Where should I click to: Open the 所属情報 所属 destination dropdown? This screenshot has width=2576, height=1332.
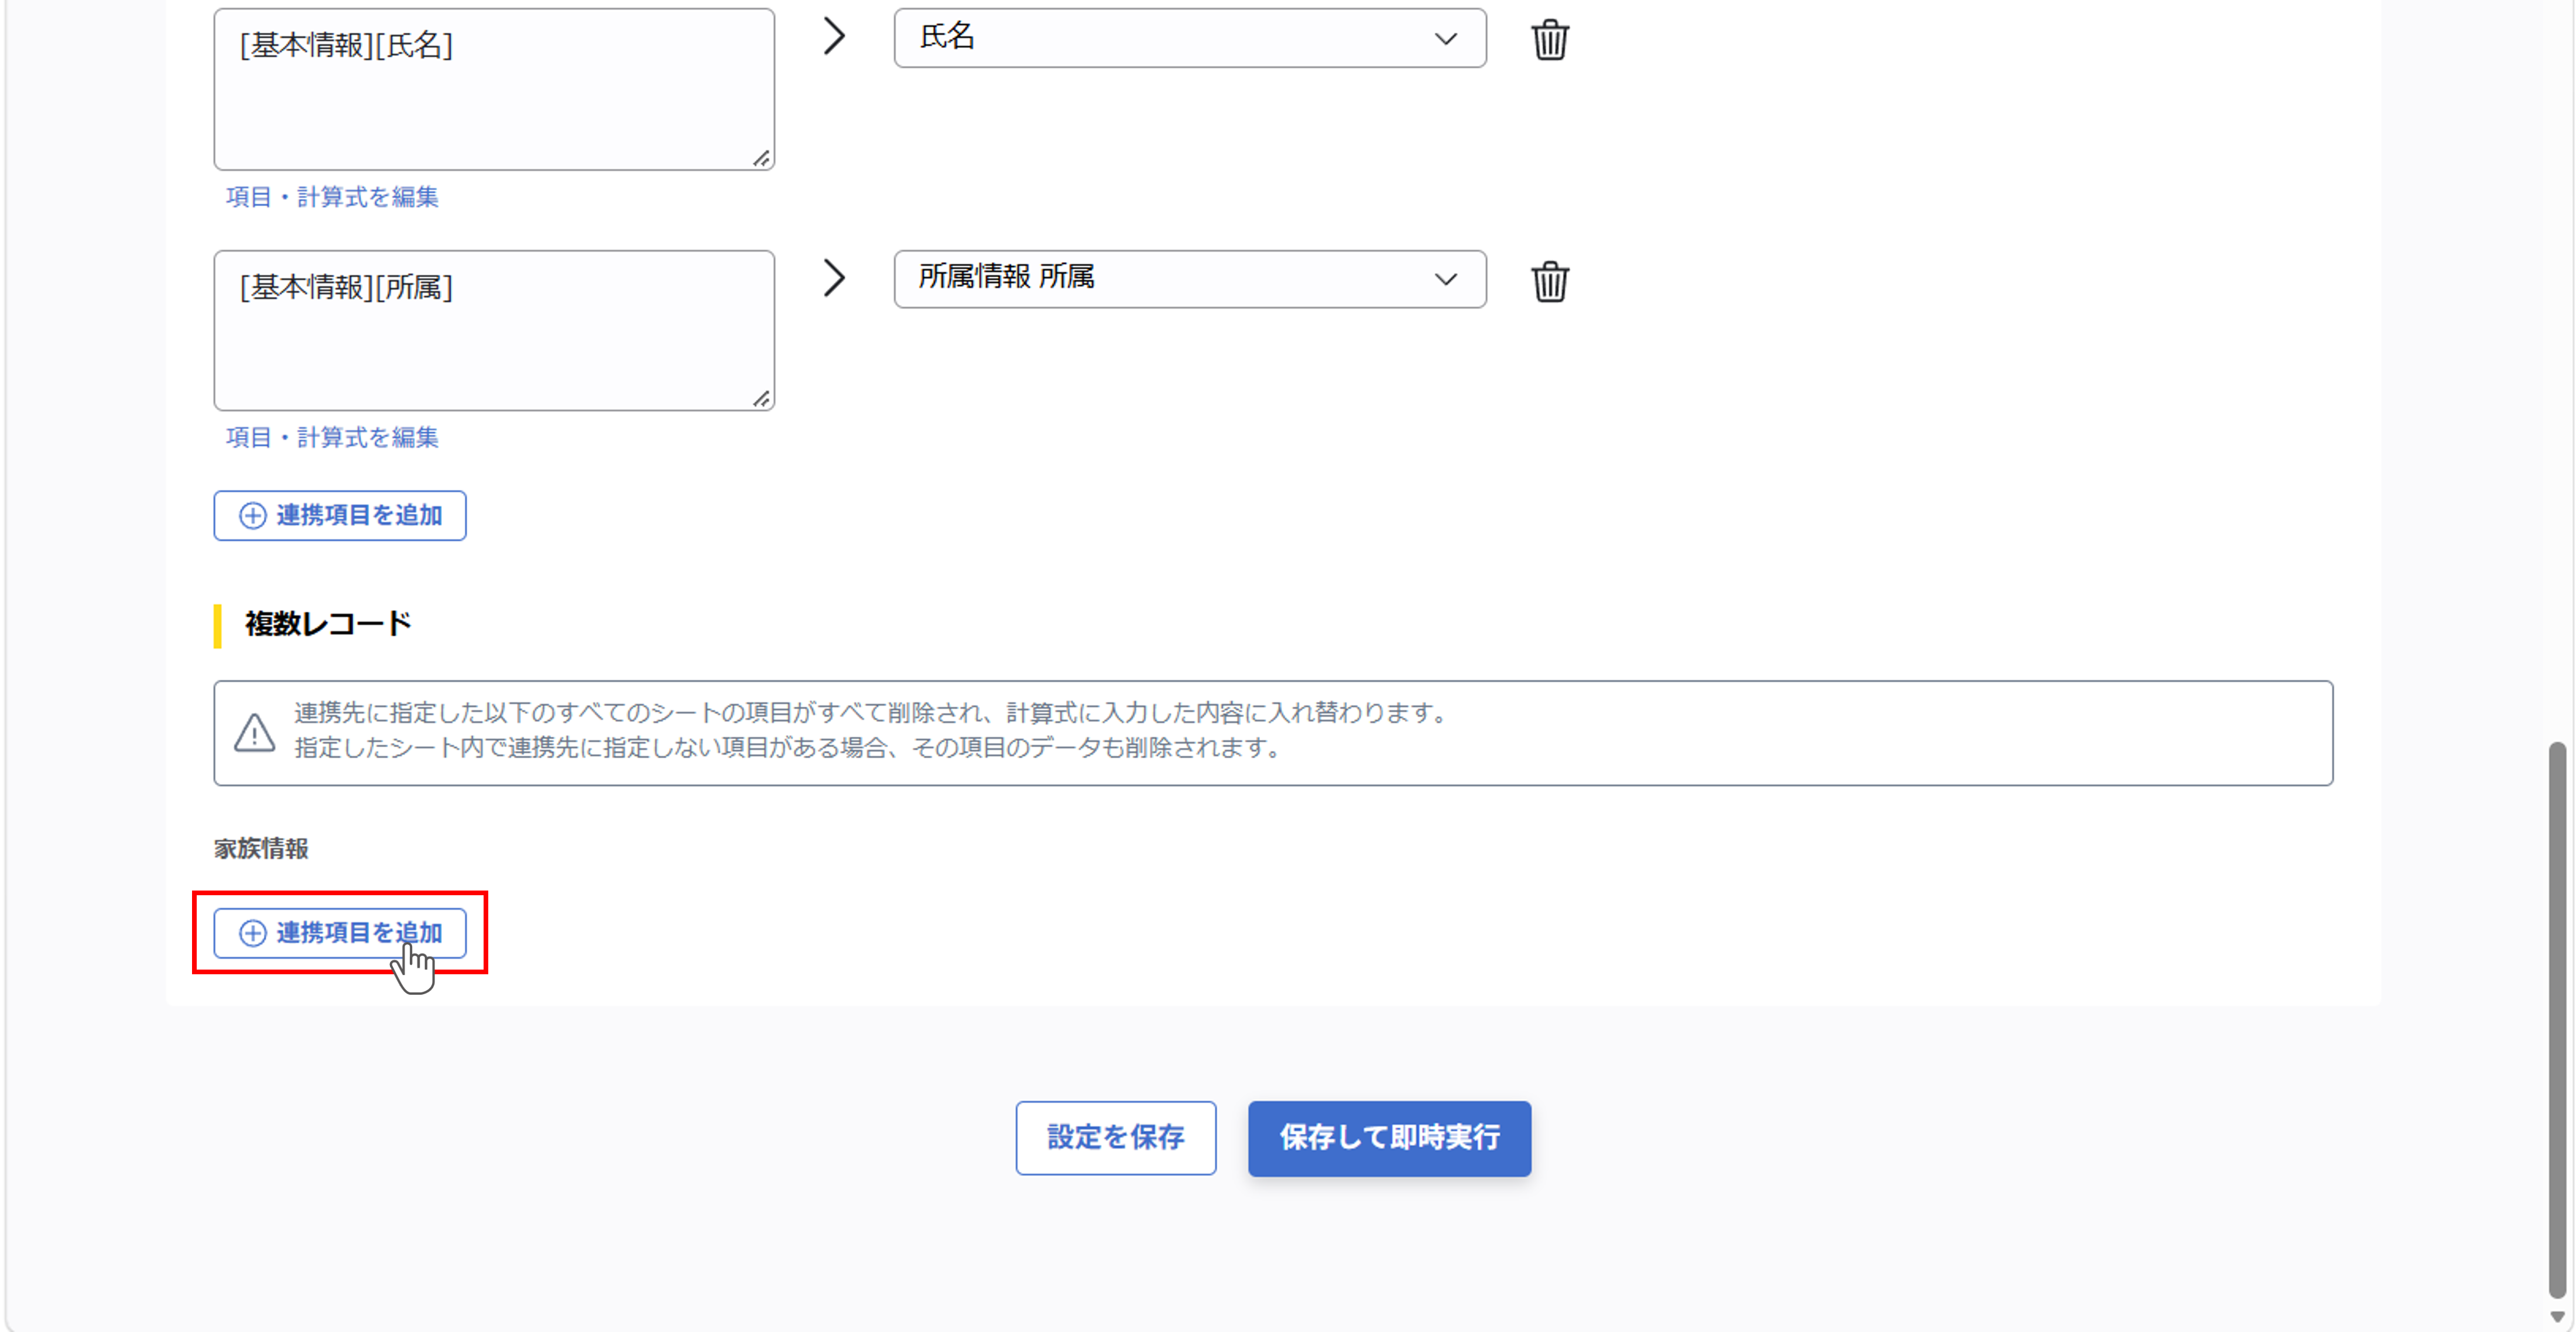tap(1189, 279)
